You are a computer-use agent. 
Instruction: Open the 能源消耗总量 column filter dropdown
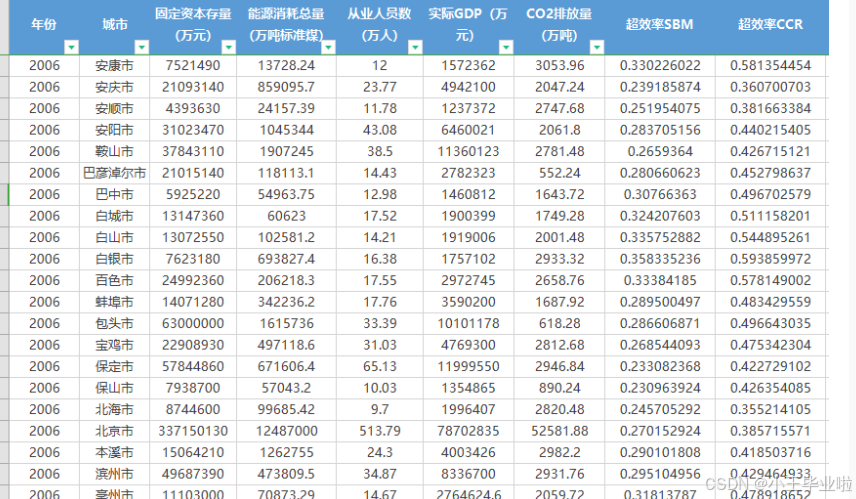point(328,47)
